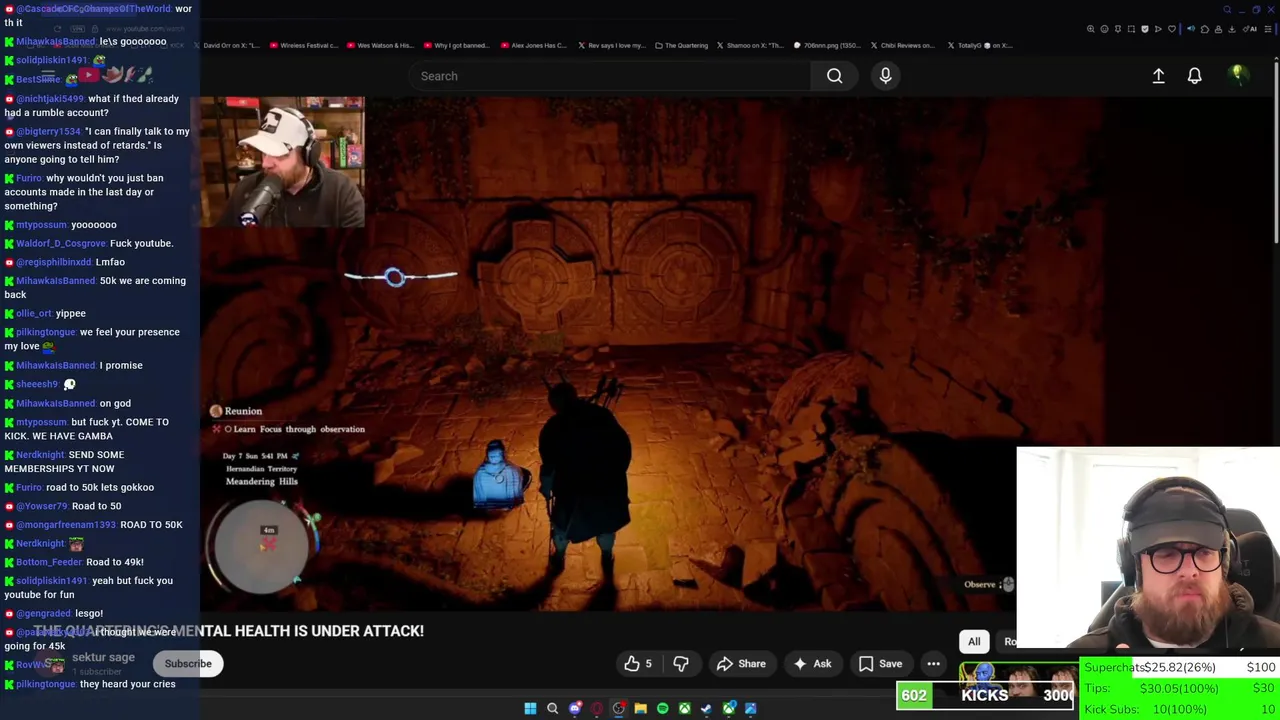Open Discord from the taskbar
The width and height of the screenshot is (1280, 720).
coord(575,708)
